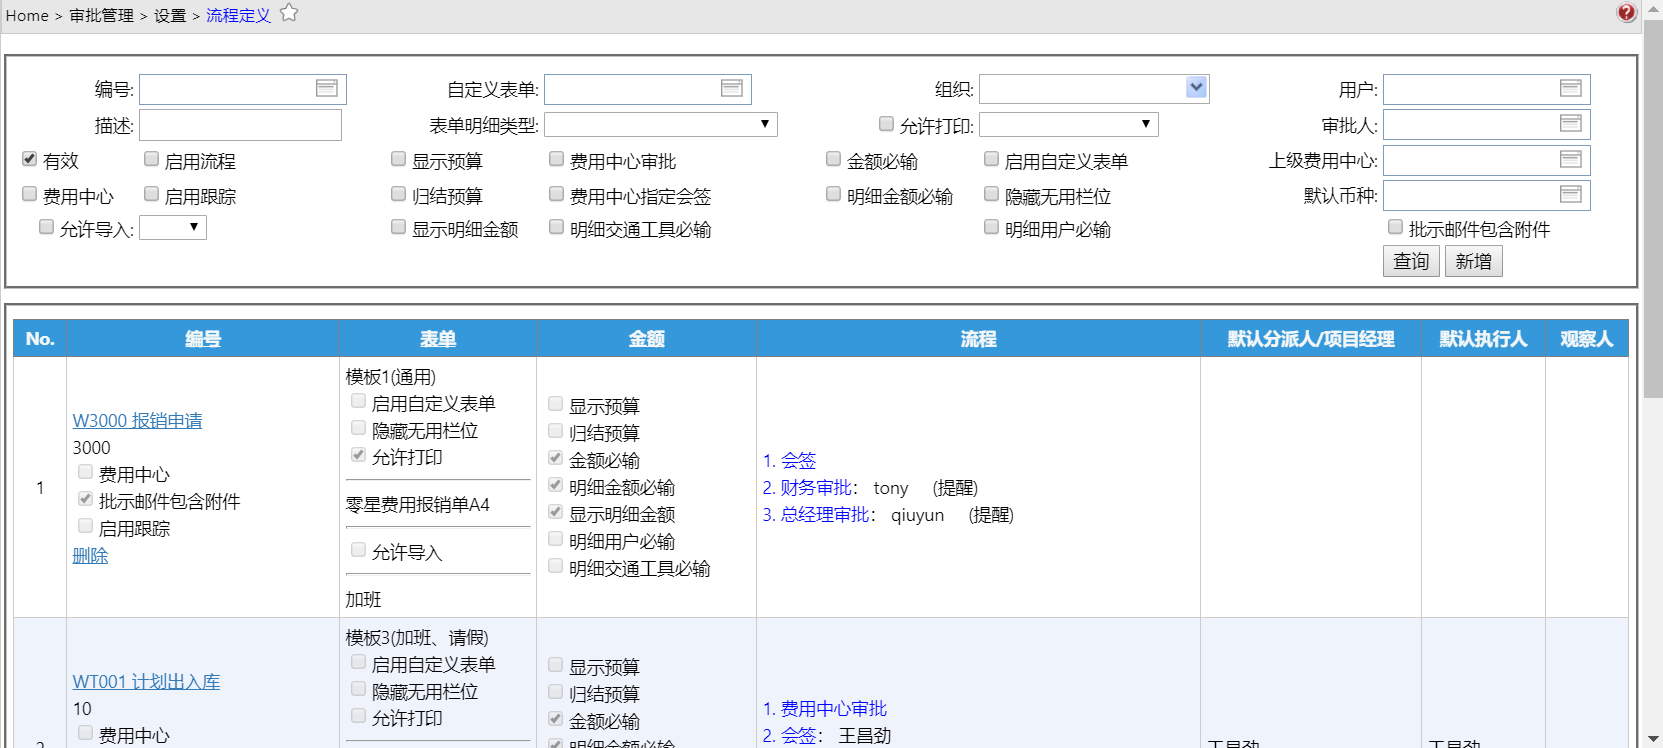Check the 费用中心审批 filter checkbox

tap(557, 159)
